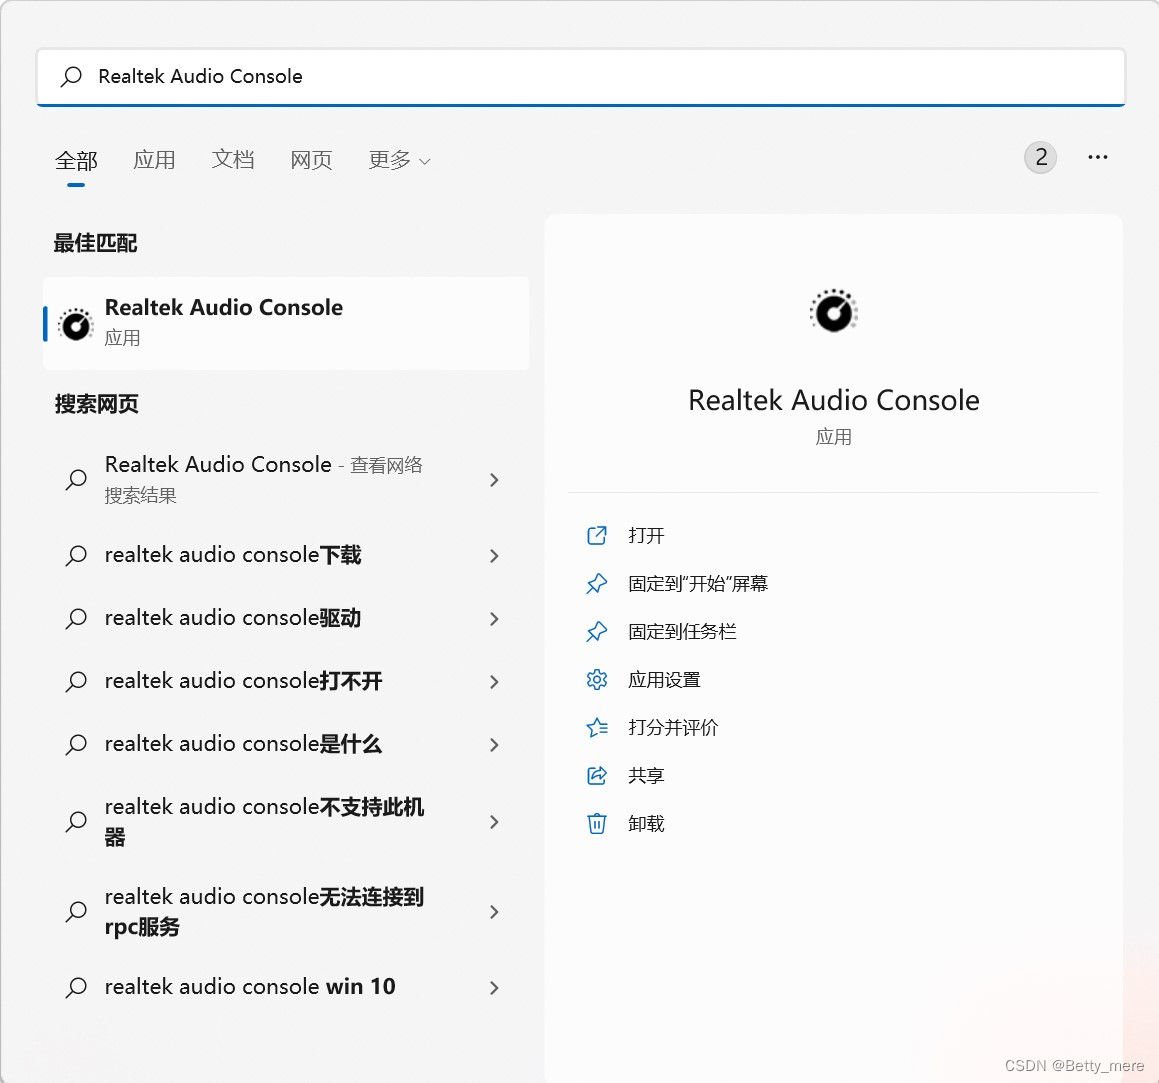Viewport: 1159px width, 1083px height.
Task: Click the share icon for 共享
Action: 597,775
